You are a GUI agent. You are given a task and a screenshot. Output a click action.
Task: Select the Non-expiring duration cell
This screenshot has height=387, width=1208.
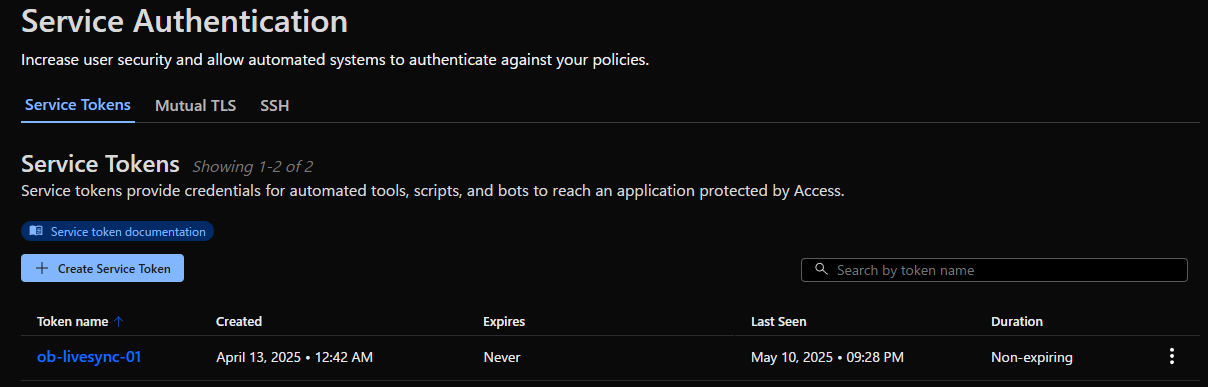1032,357
